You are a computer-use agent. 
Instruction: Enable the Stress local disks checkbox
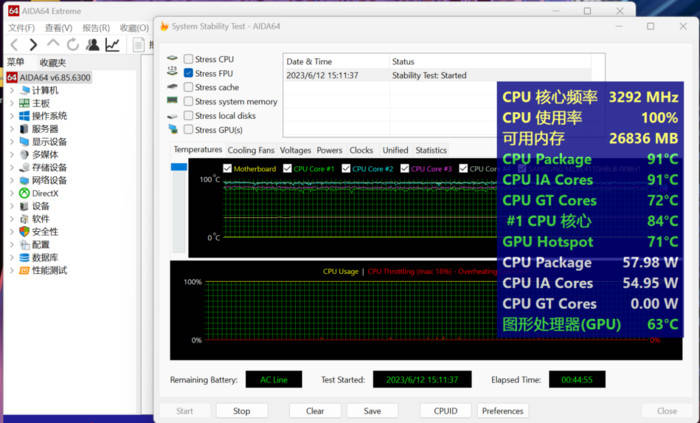point(188,116)
